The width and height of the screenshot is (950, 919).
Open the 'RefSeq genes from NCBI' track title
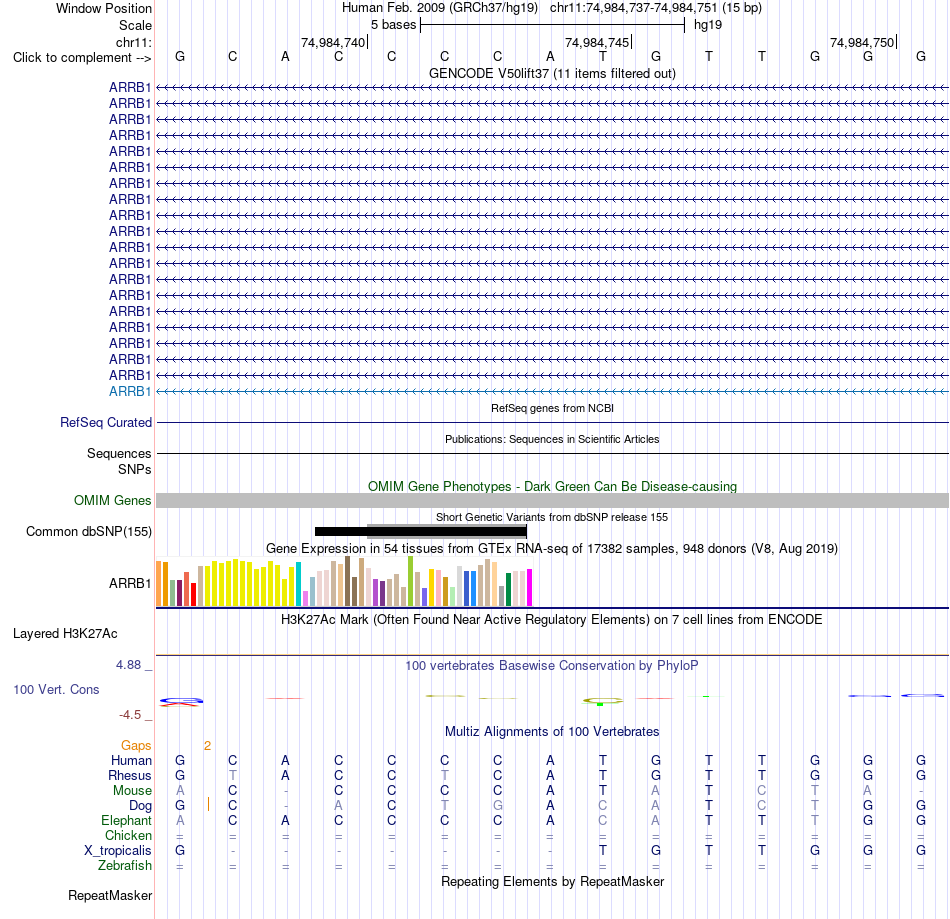coord(552,408)
